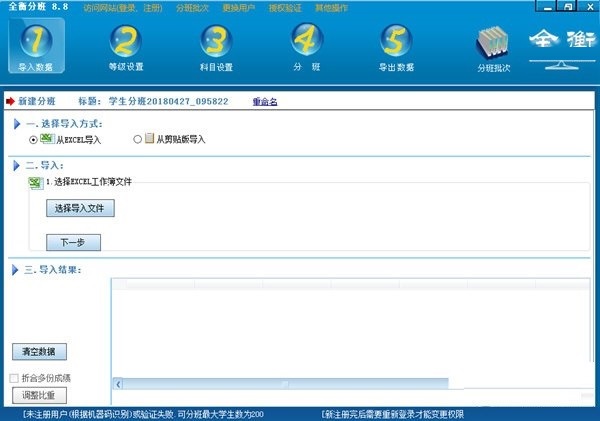The height and width of the screenshot is (421, 600).
Task: Click 选择导入文件 button
Action: [x=80, y=209]
